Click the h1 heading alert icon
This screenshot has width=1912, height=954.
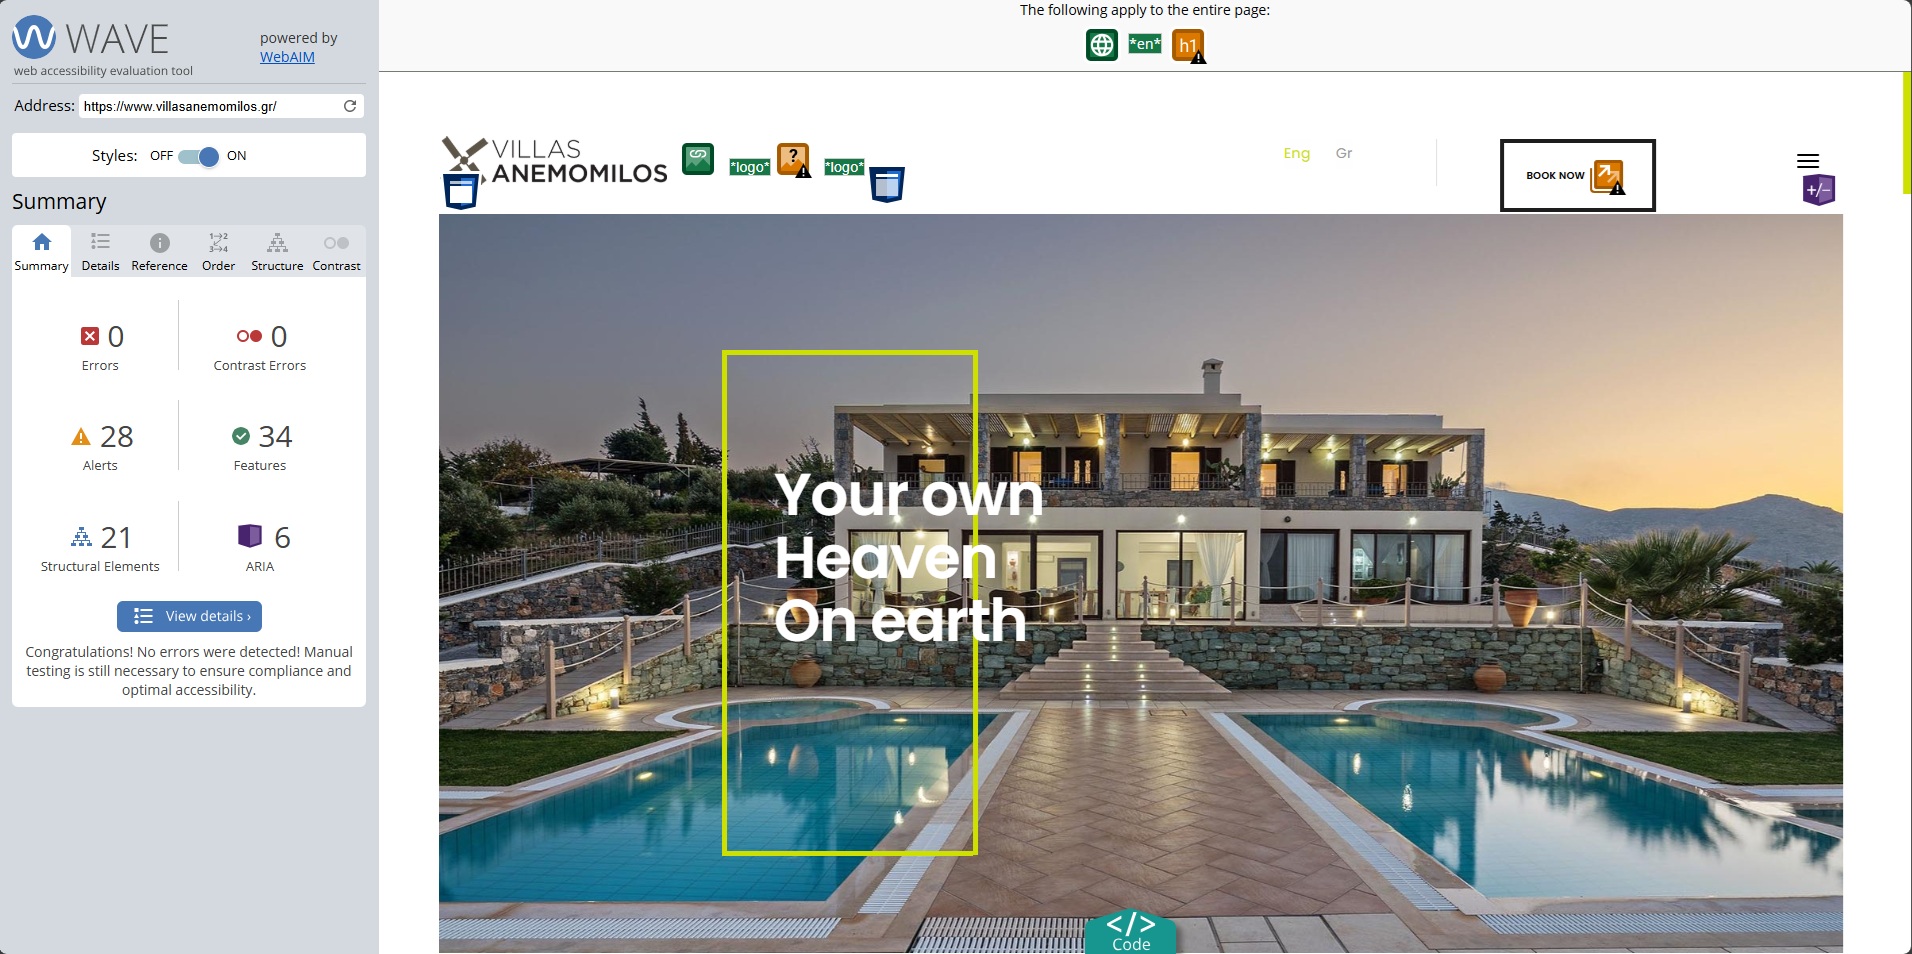tap(1189, 46)
